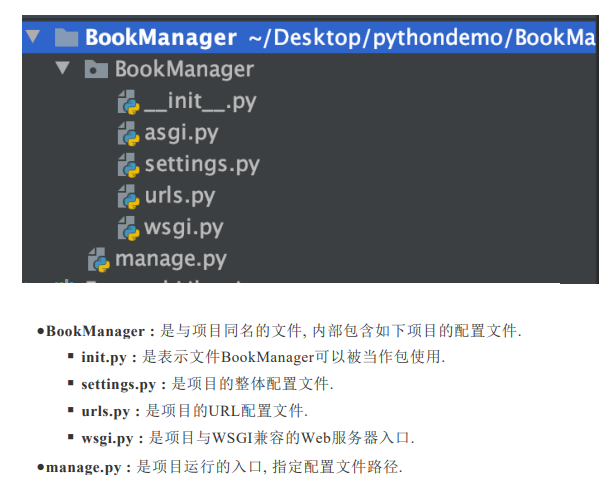Collapse the inner BookManager package folder
This screenshot has width=614, height=499.
pos(63,68)
